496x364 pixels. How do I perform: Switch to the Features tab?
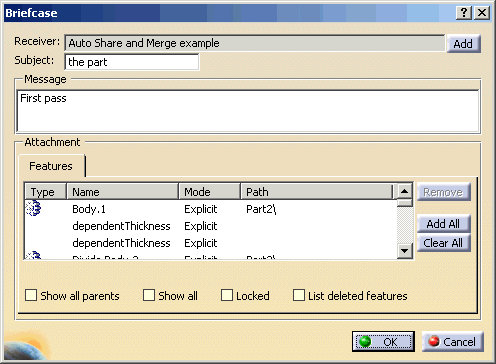tap(51, 166)
